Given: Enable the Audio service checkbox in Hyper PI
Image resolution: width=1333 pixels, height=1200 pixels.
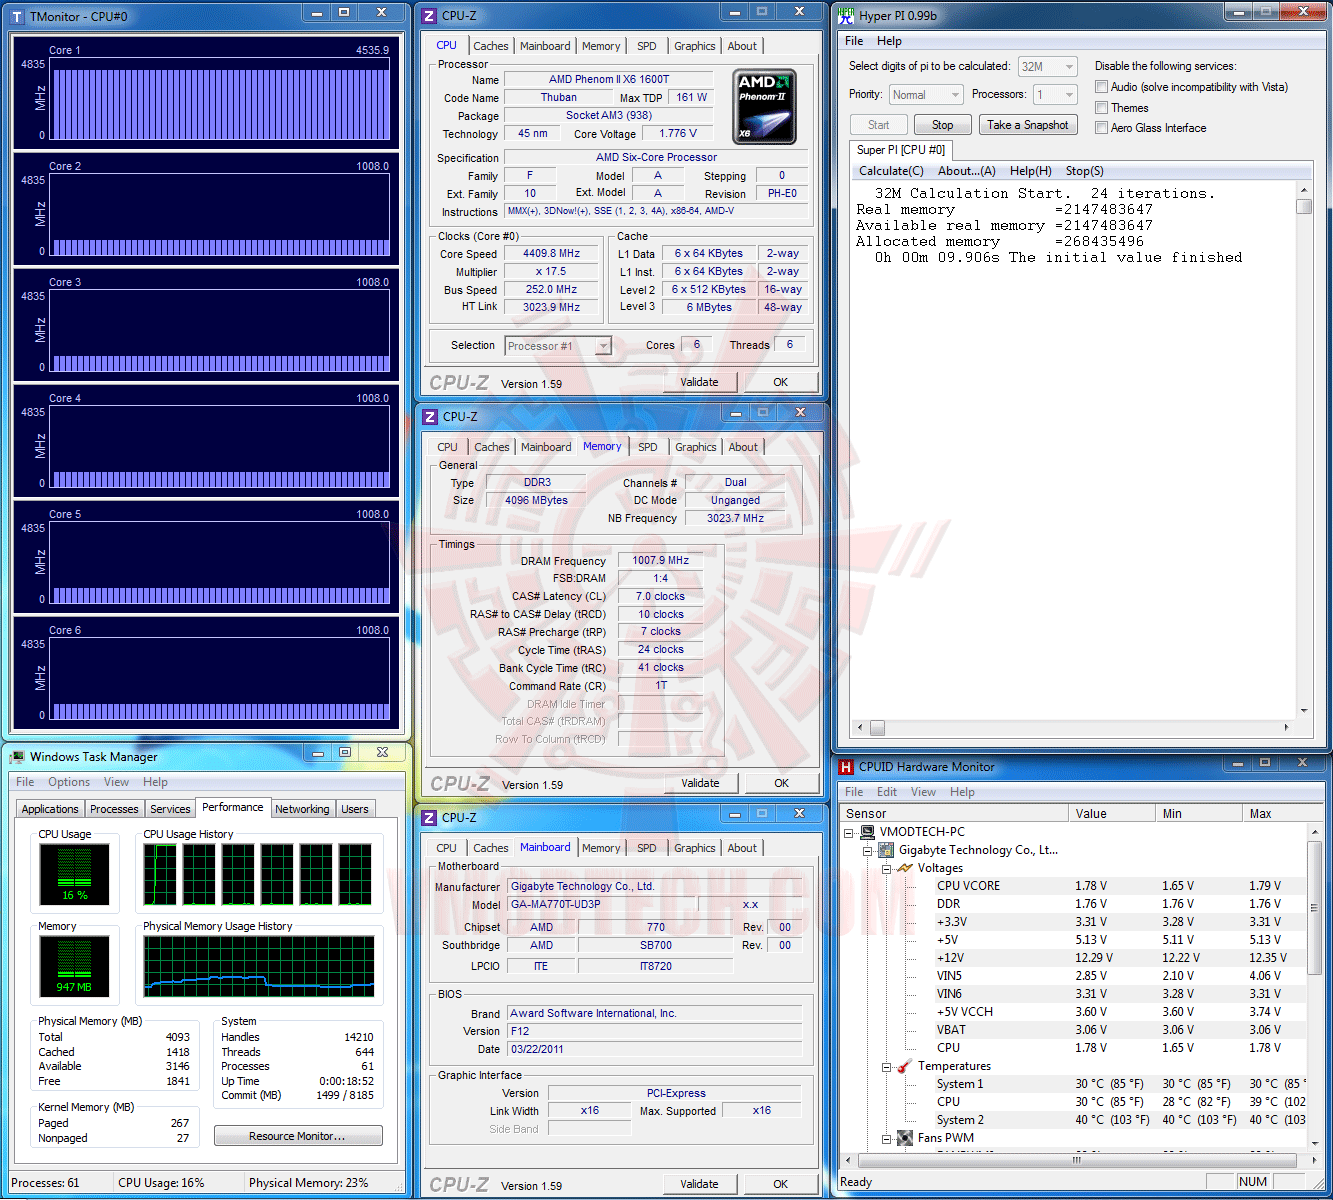Looking at the screenshot, I should tap(1101, 87).
